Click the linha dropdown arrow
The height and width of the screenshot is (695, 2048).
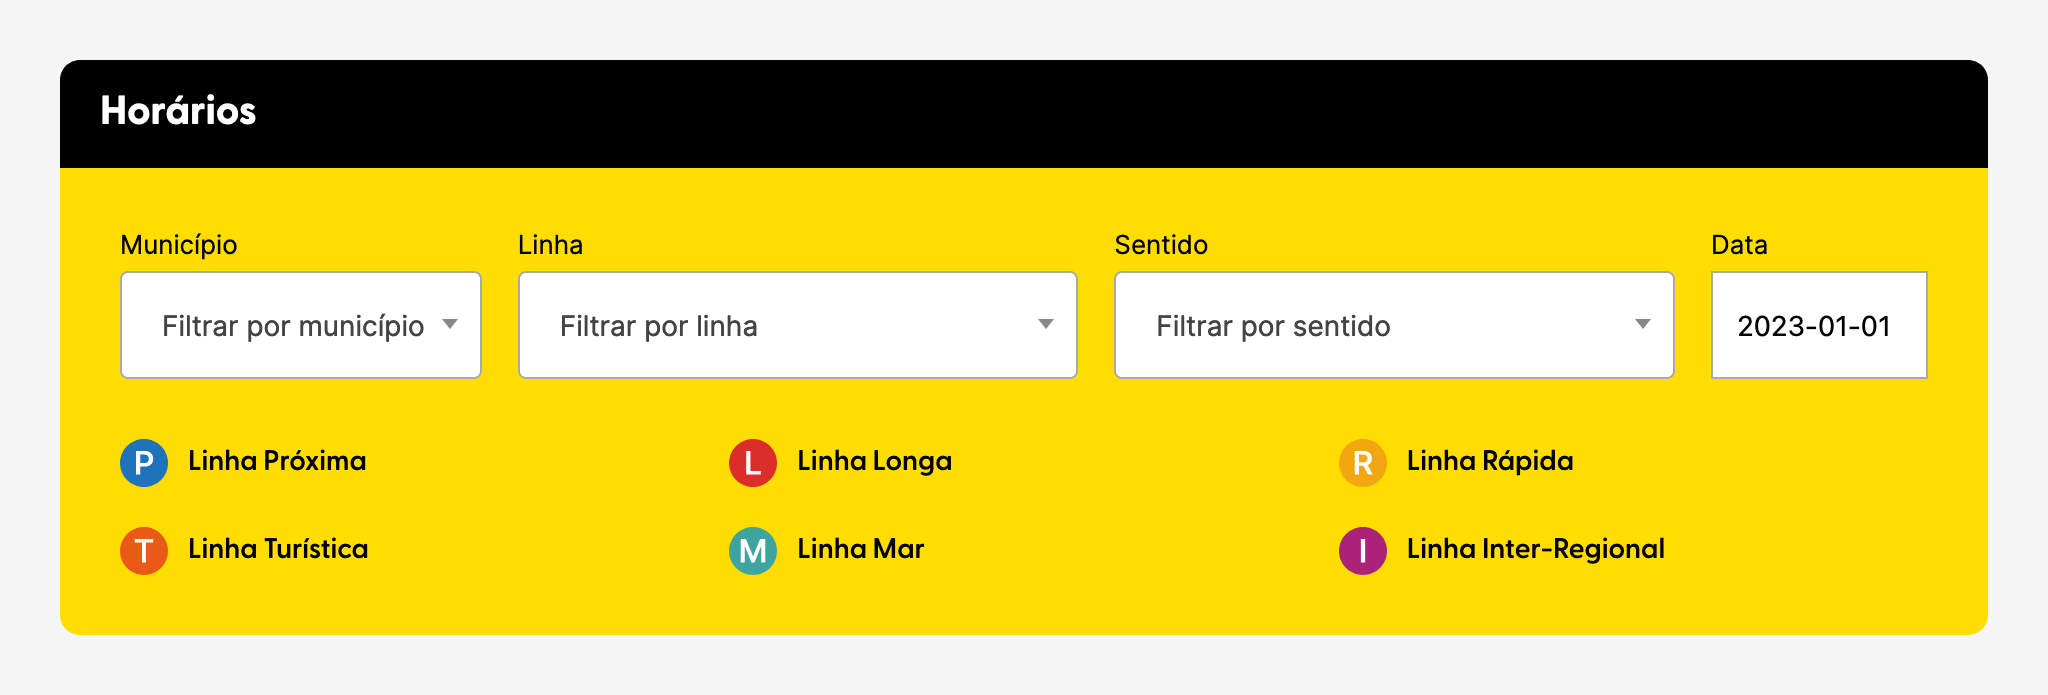click(1046, 324)
